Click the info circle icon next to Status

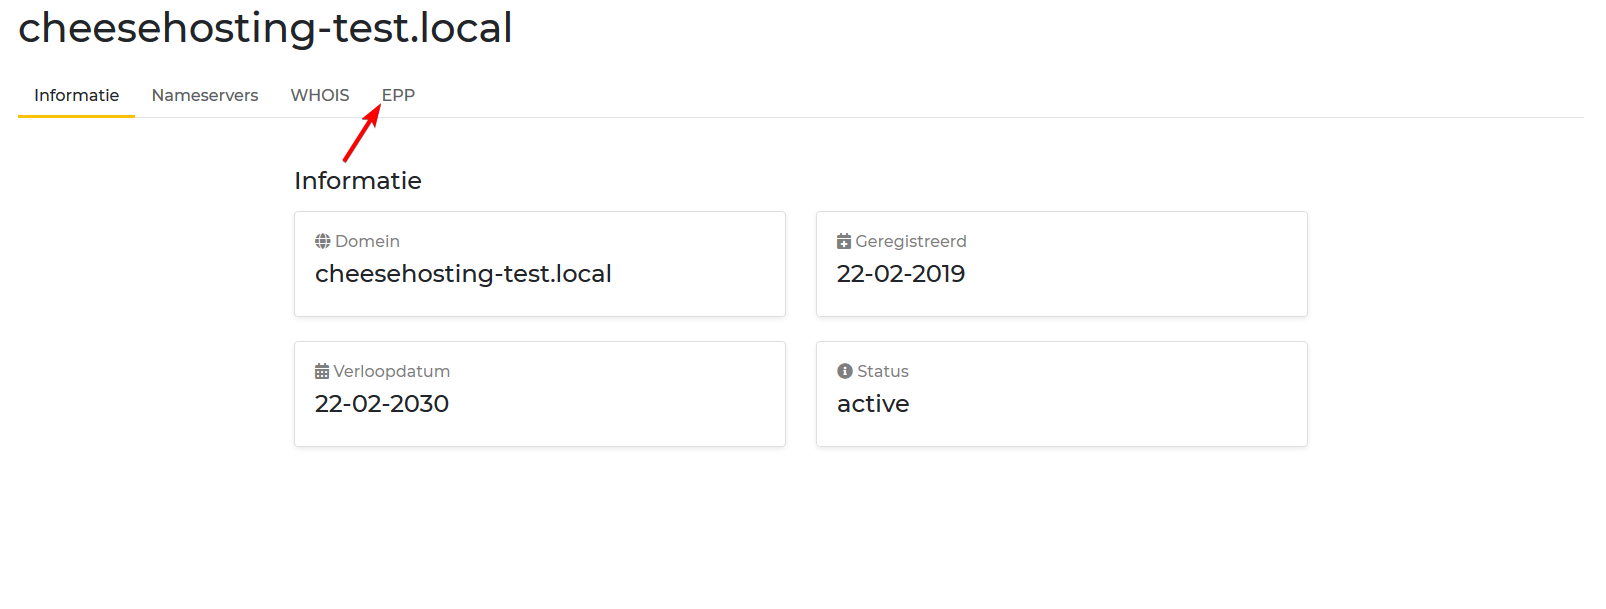point(845,371)
